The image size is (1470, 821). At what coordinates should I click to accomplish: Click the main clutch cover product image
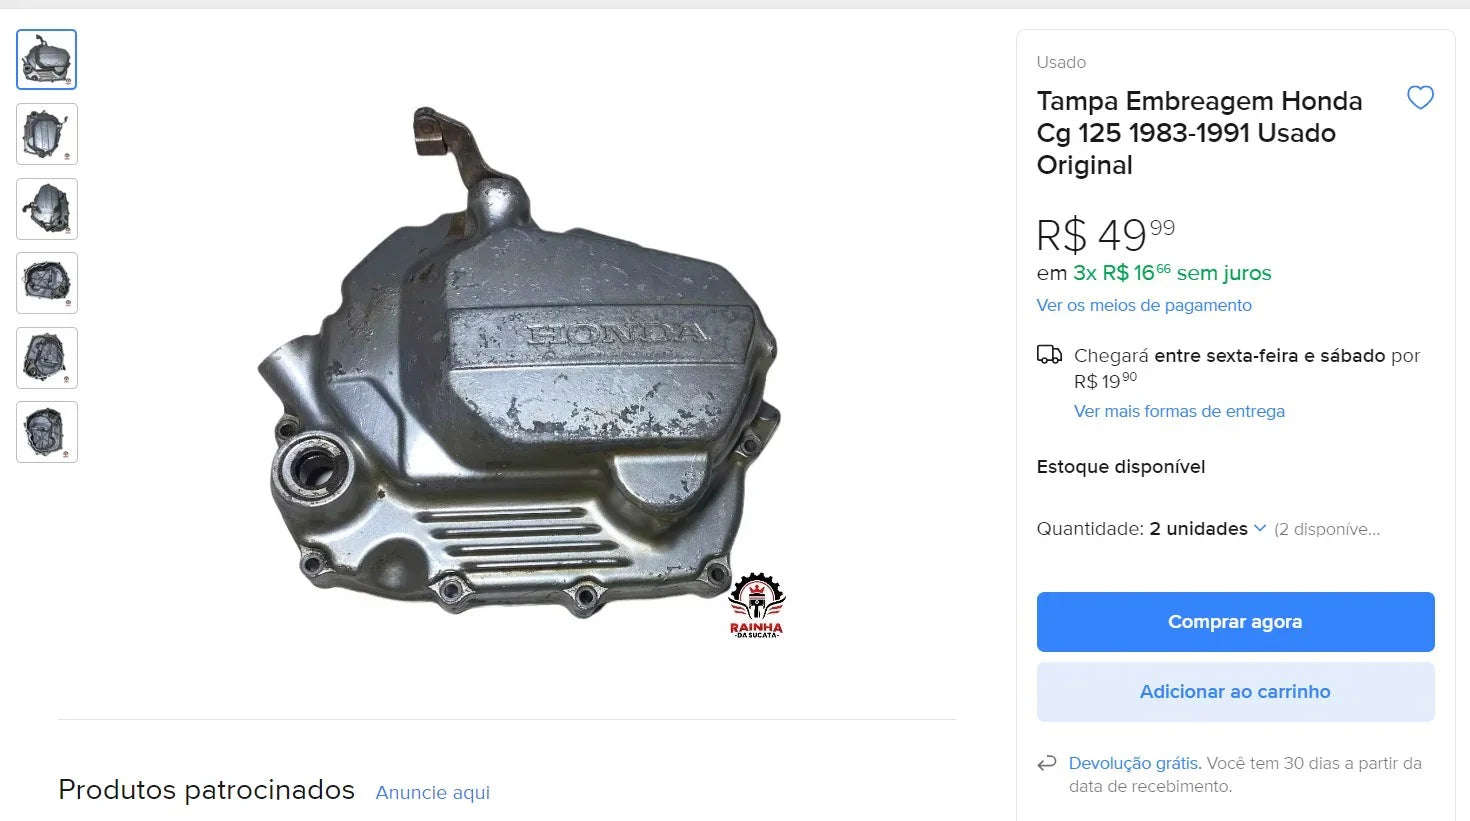tap(518, 365)
